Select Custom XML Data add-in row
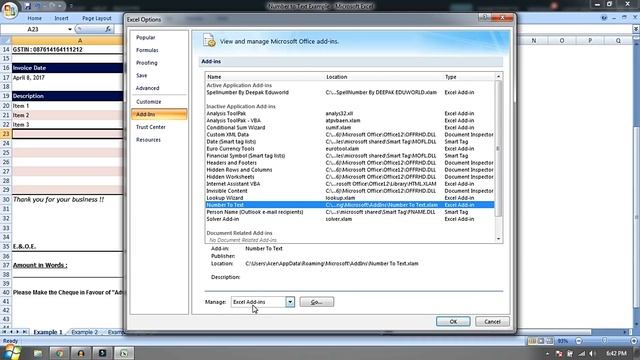Screen dimensions: 640x360 point(350,134)
